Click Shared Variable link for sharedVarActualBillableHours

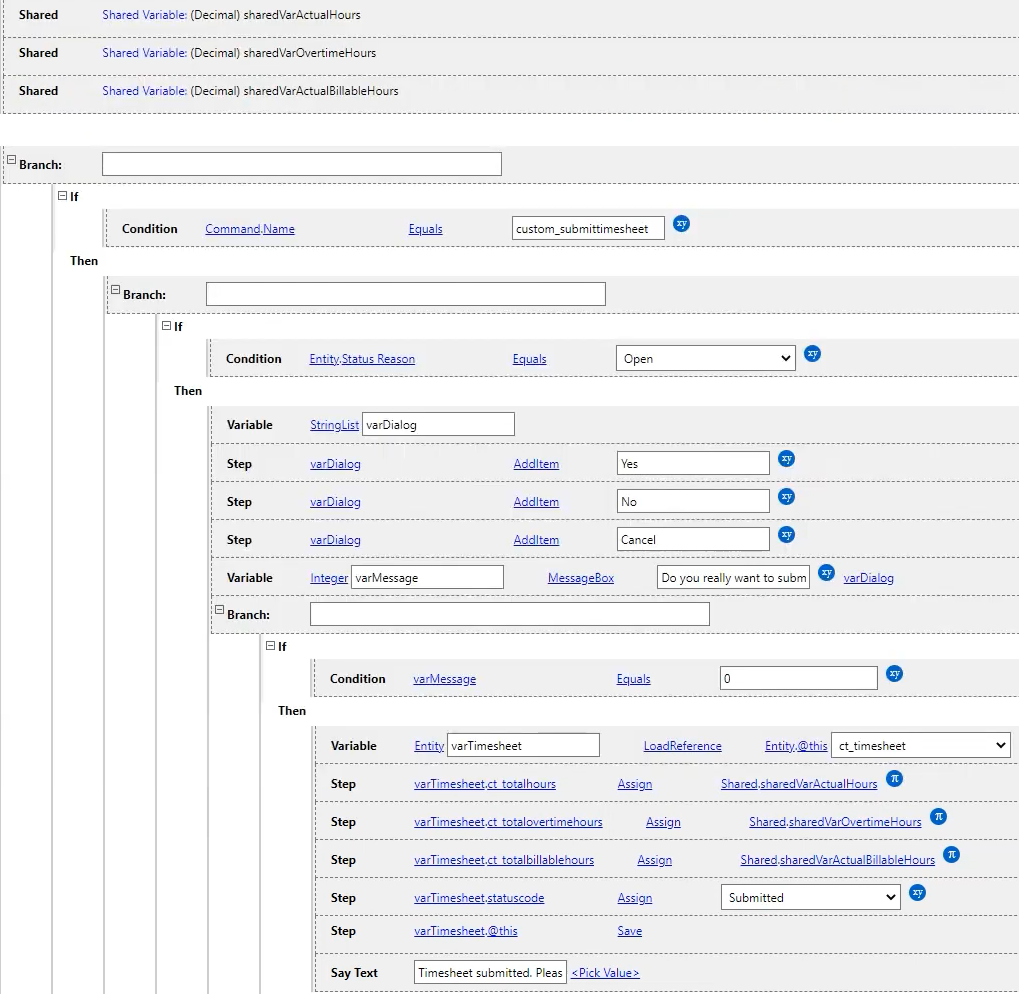pos(144,91)
